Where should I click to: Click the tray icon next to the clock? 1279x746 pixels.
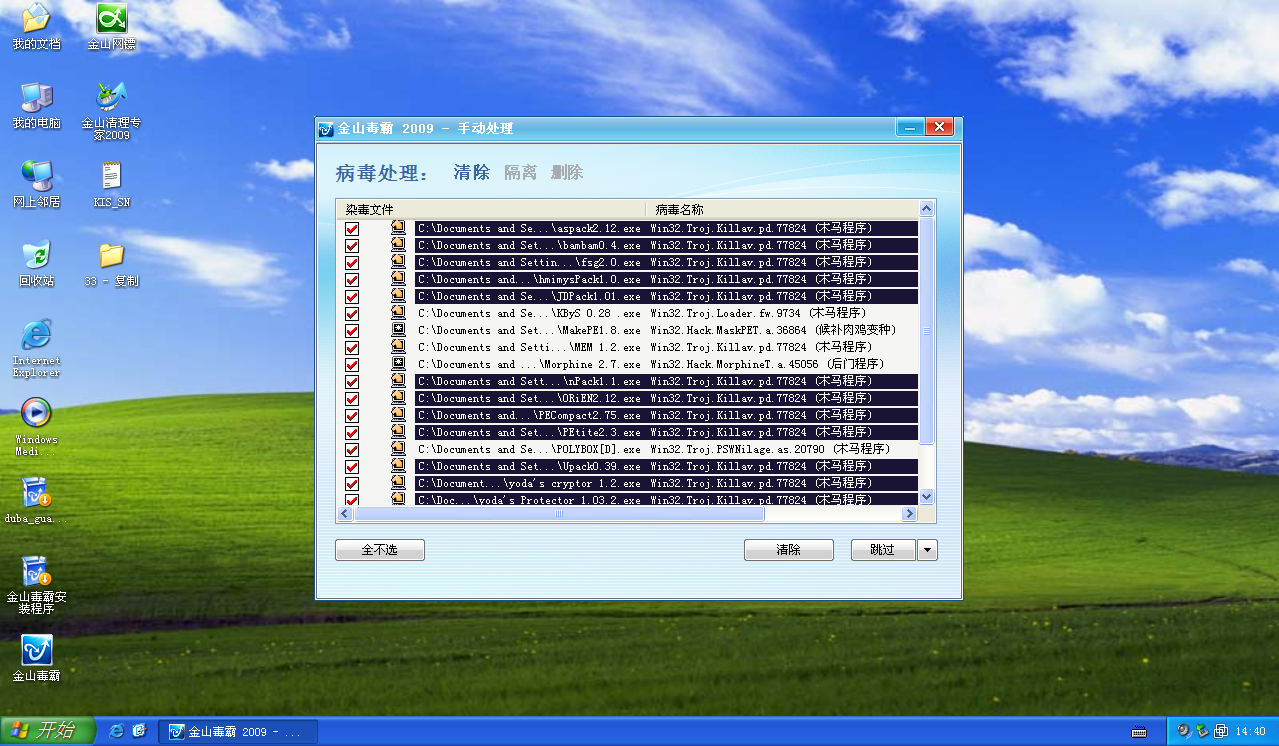coord(1220,731)
